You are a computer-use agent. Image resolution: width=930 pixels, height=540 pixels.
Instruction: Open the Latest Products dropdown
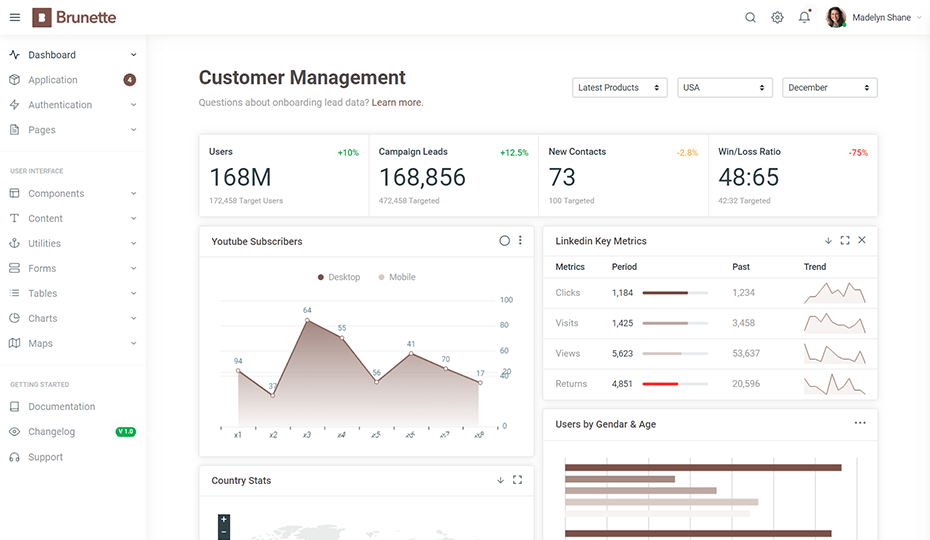click(x=619, y=87)
